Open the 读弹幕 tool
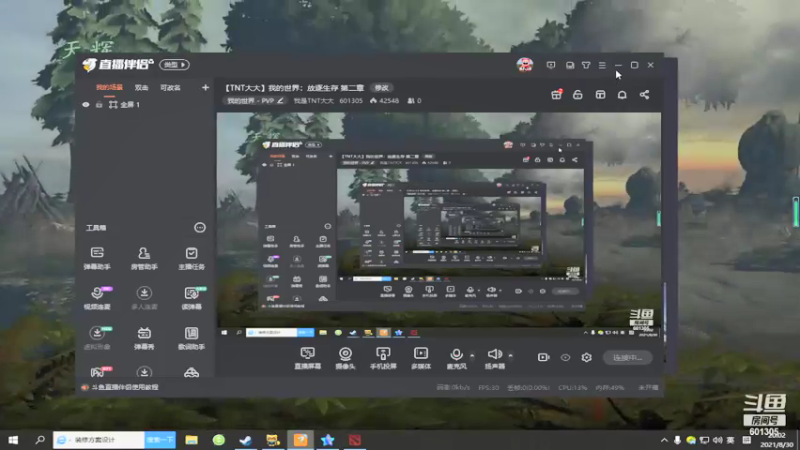 pos(191,298)
